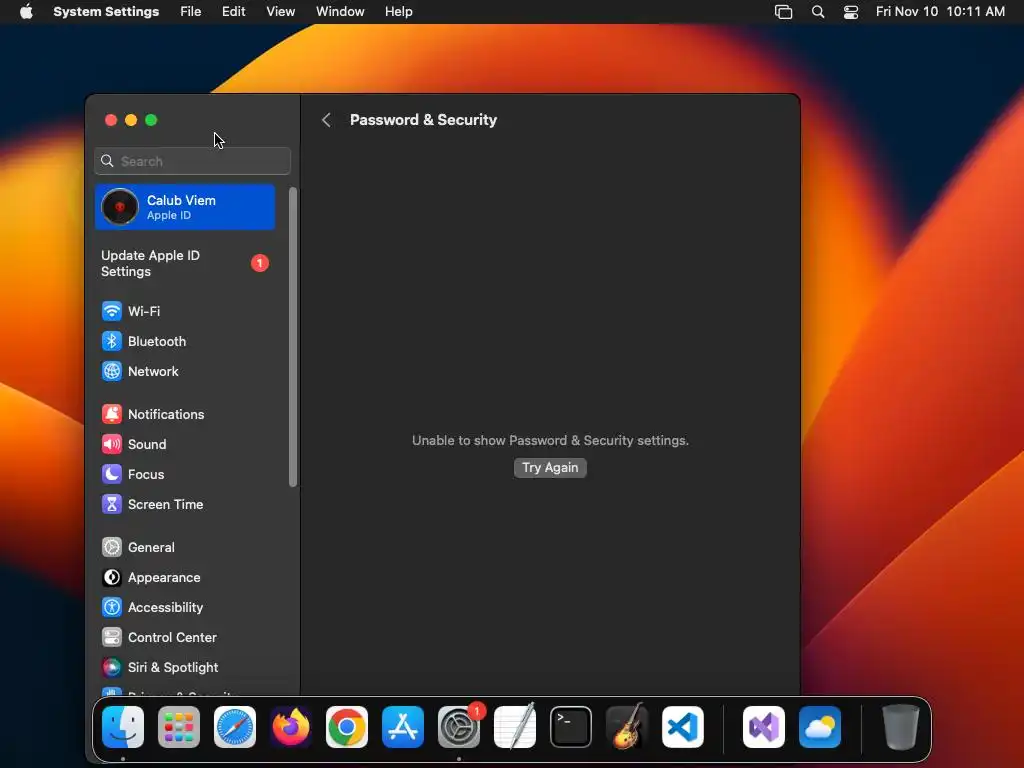Open Visual Studio Code from Dock
Screen dimensions: 1024x768
pos(682,727)
